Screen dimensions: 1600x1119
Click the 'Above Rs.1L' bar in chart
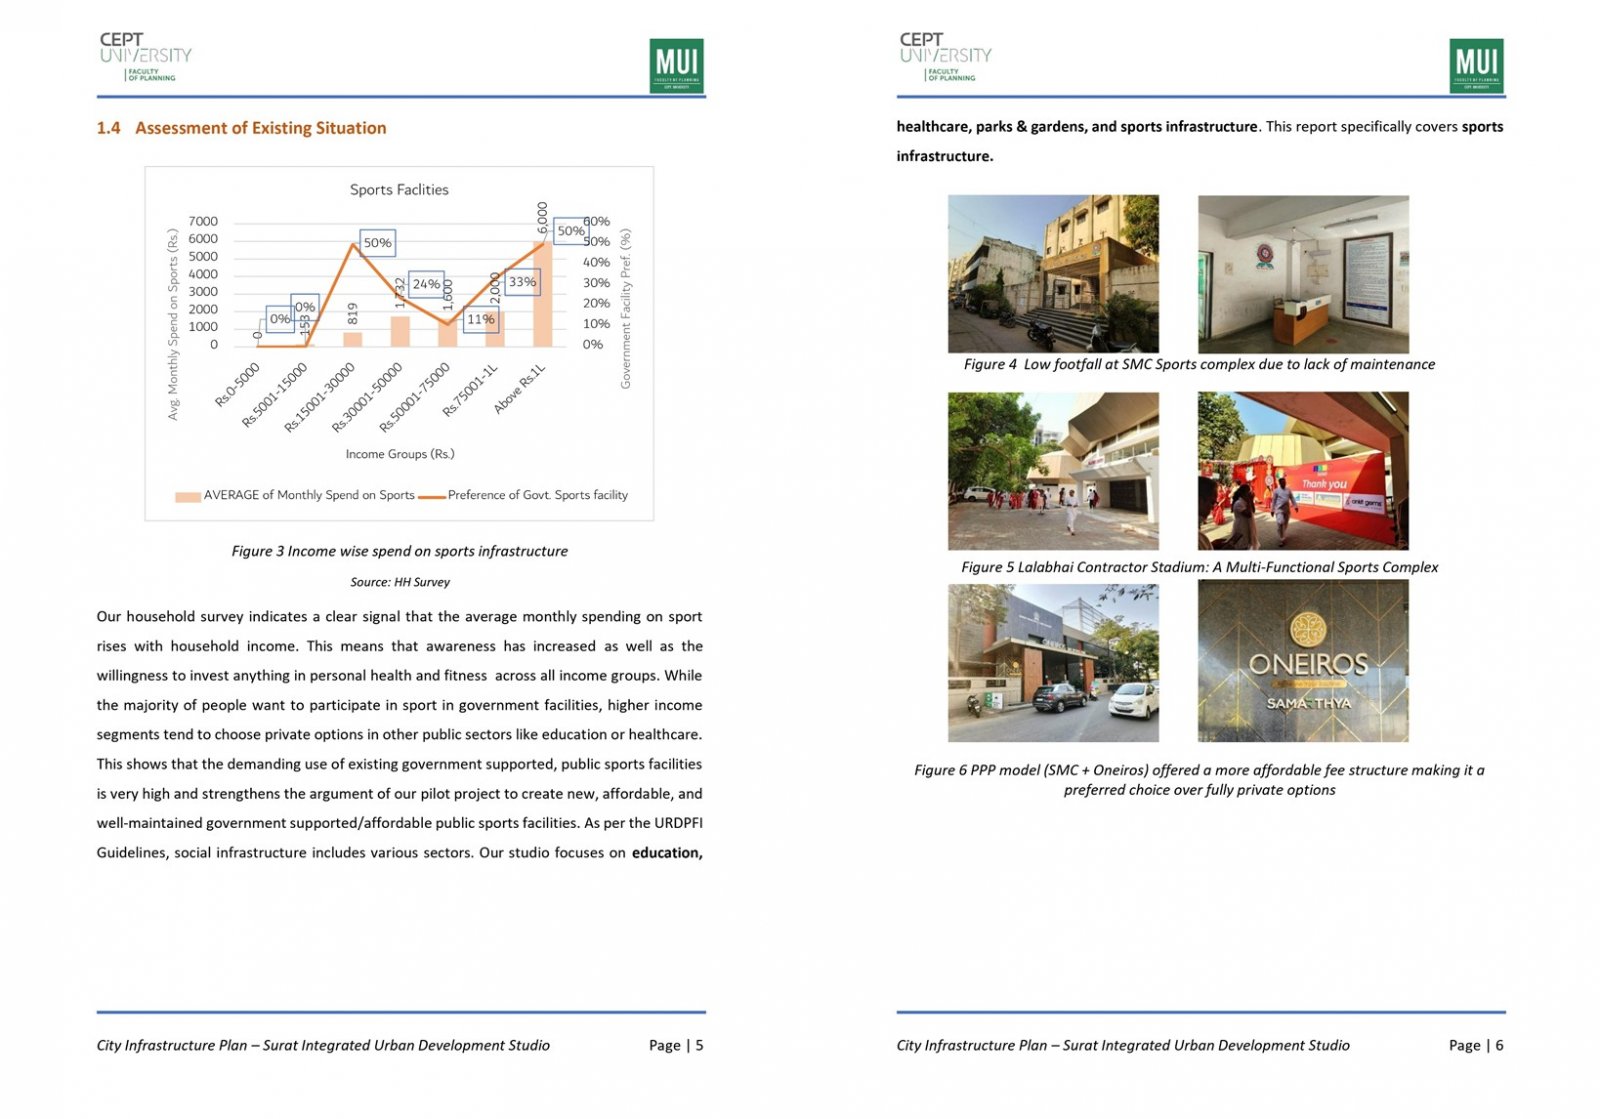[542, 294]
